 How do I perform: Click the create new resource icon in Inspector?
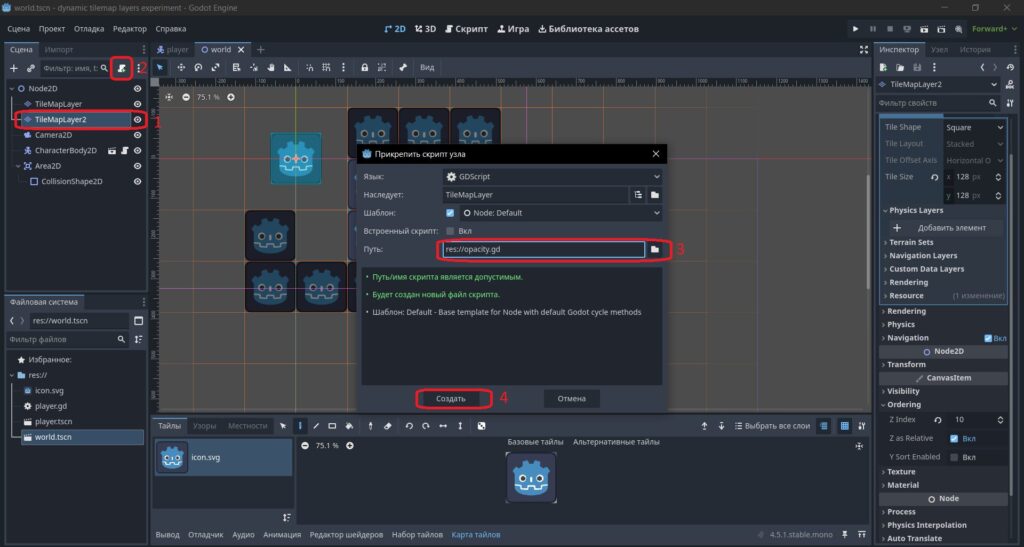click(x=883, y=67)
